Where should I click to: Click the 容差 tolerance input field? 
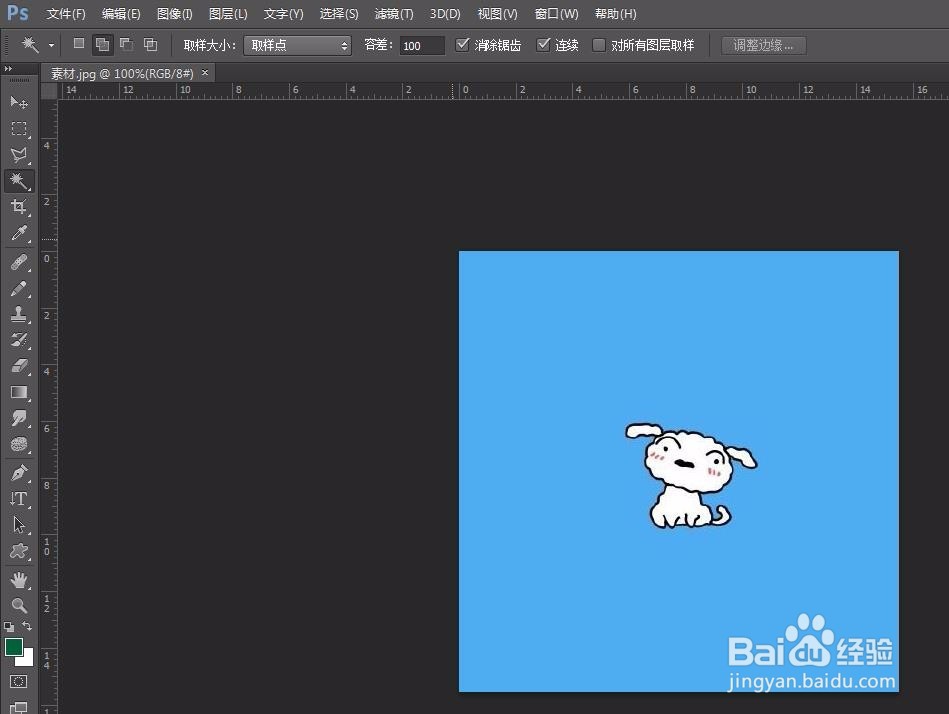[x=422, y=45]
